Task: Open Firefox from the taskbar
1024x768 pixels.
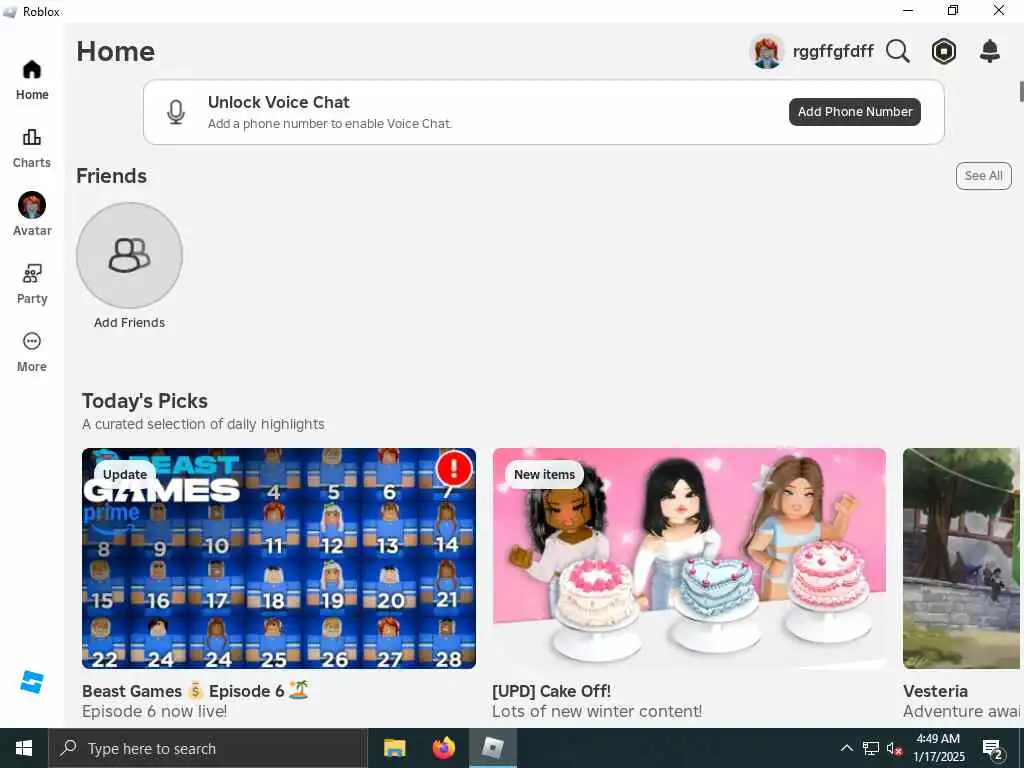Action: (x=443, y=748)
